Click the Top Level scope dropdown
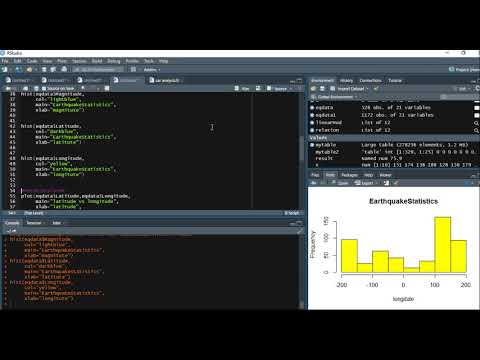Viewport: 480px width, 360px height. [34, 213]
